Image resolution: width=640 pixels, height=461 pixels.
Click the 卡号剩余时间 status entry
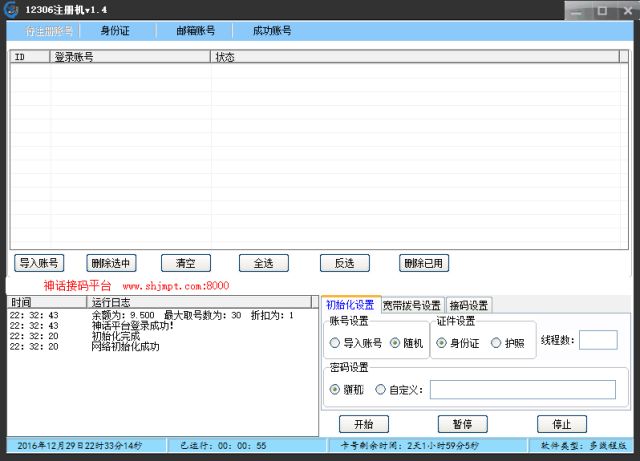[409, 445]
